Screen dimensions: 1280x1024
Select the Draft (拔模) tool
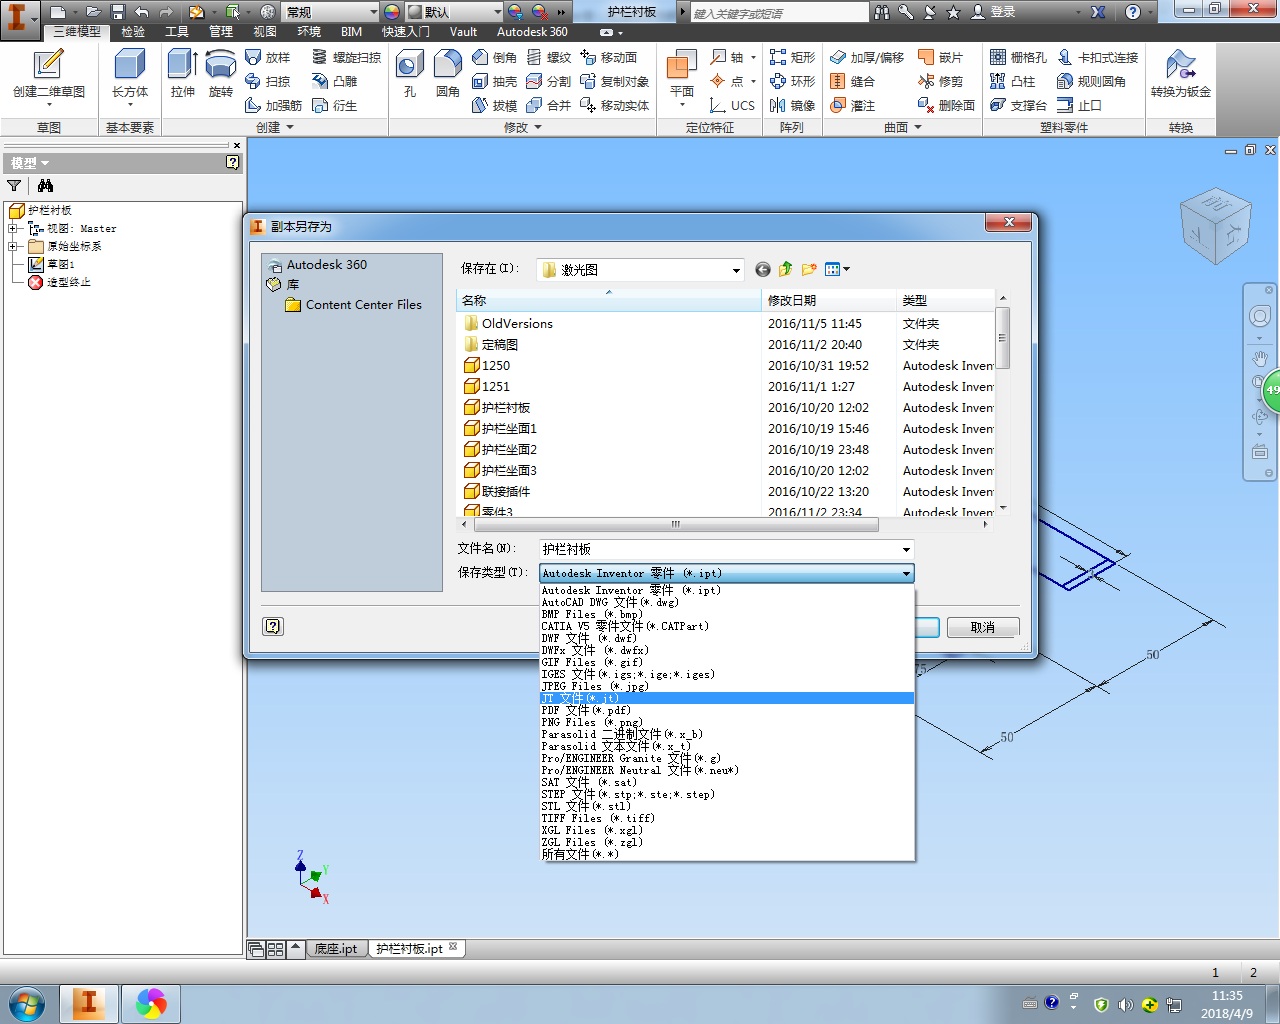[494, 105]
